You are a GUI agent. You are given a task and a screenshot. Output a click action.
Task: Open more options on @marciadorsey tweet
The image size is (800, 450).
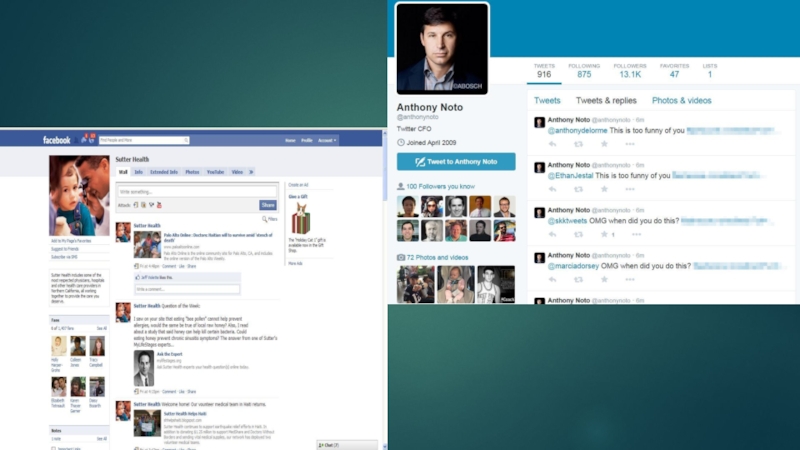[x=630, y=280]
